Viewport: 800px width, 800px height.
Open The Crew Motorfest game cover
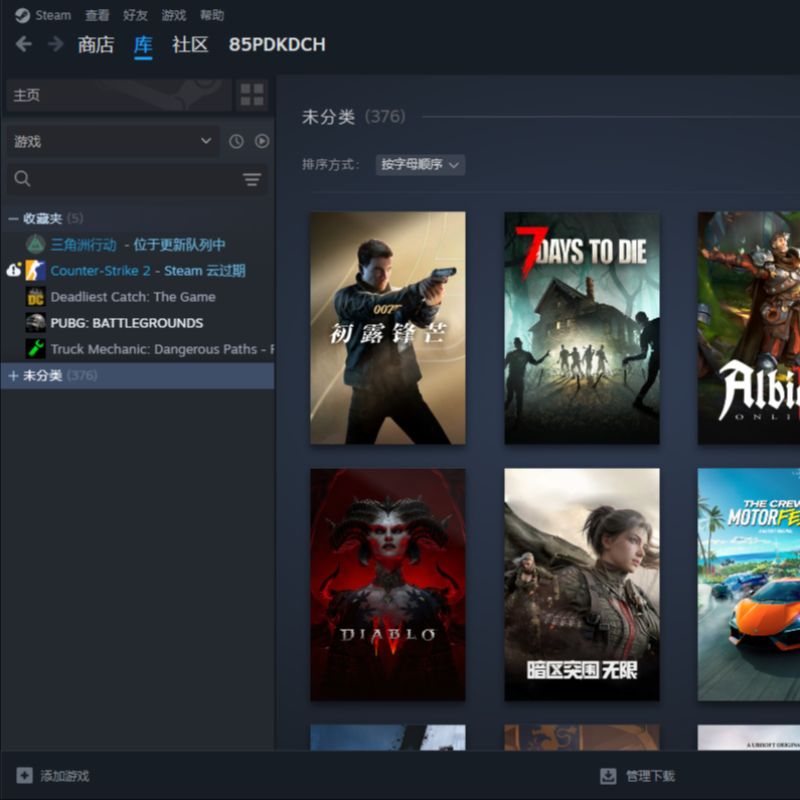click(x=748, y=584)
